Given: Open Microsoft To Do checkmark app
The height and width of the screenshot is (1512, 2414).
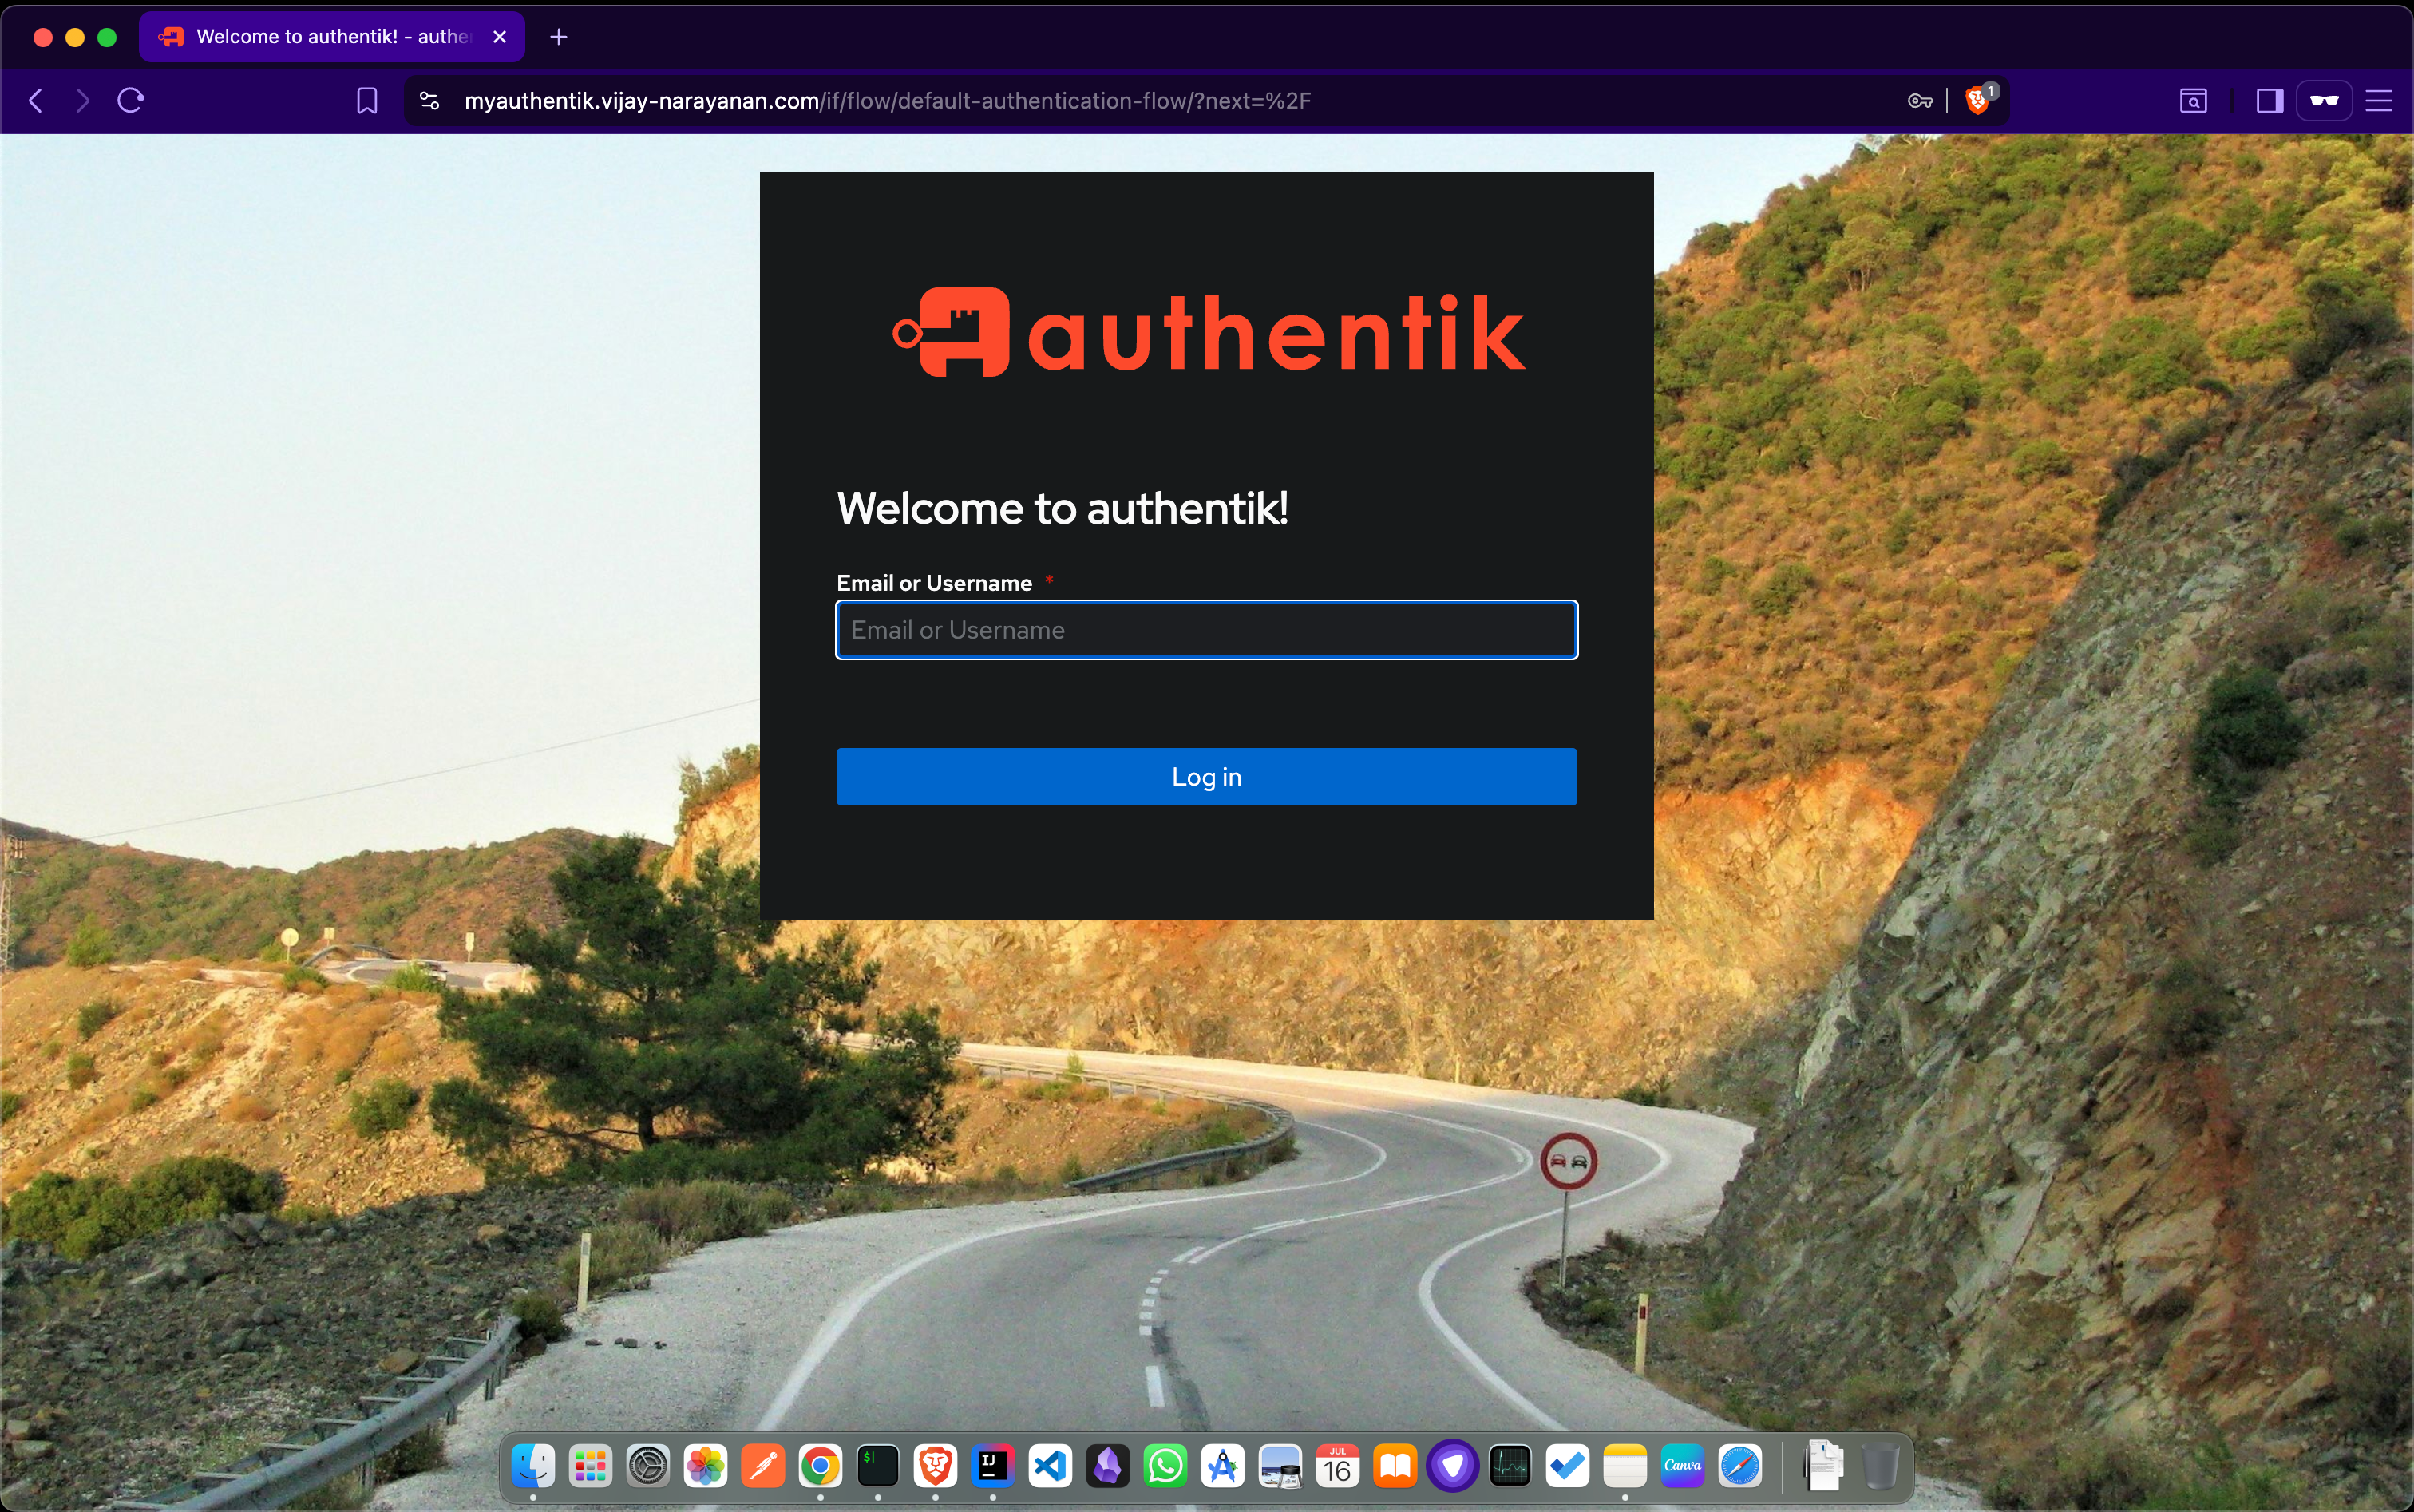Looking at the screenshot, I should coord(1568,1466).
